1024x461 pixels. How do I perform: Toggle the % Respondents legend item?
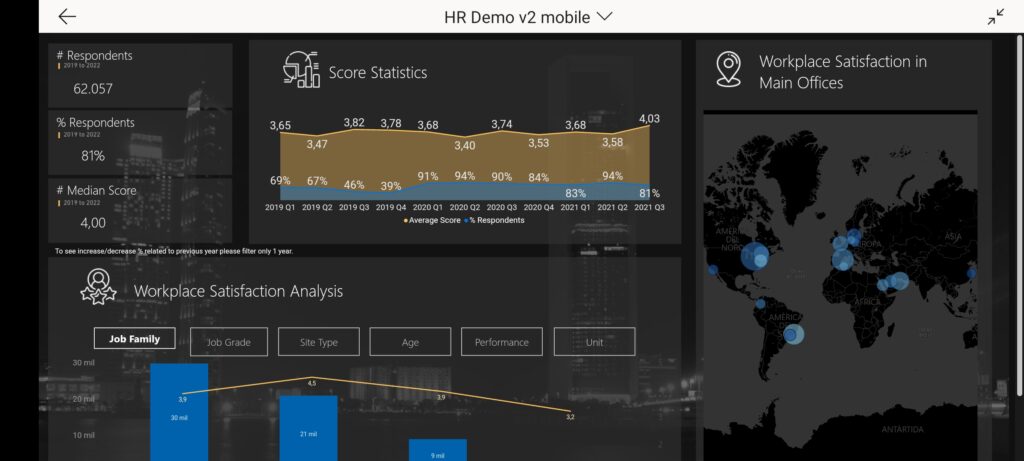494,220
